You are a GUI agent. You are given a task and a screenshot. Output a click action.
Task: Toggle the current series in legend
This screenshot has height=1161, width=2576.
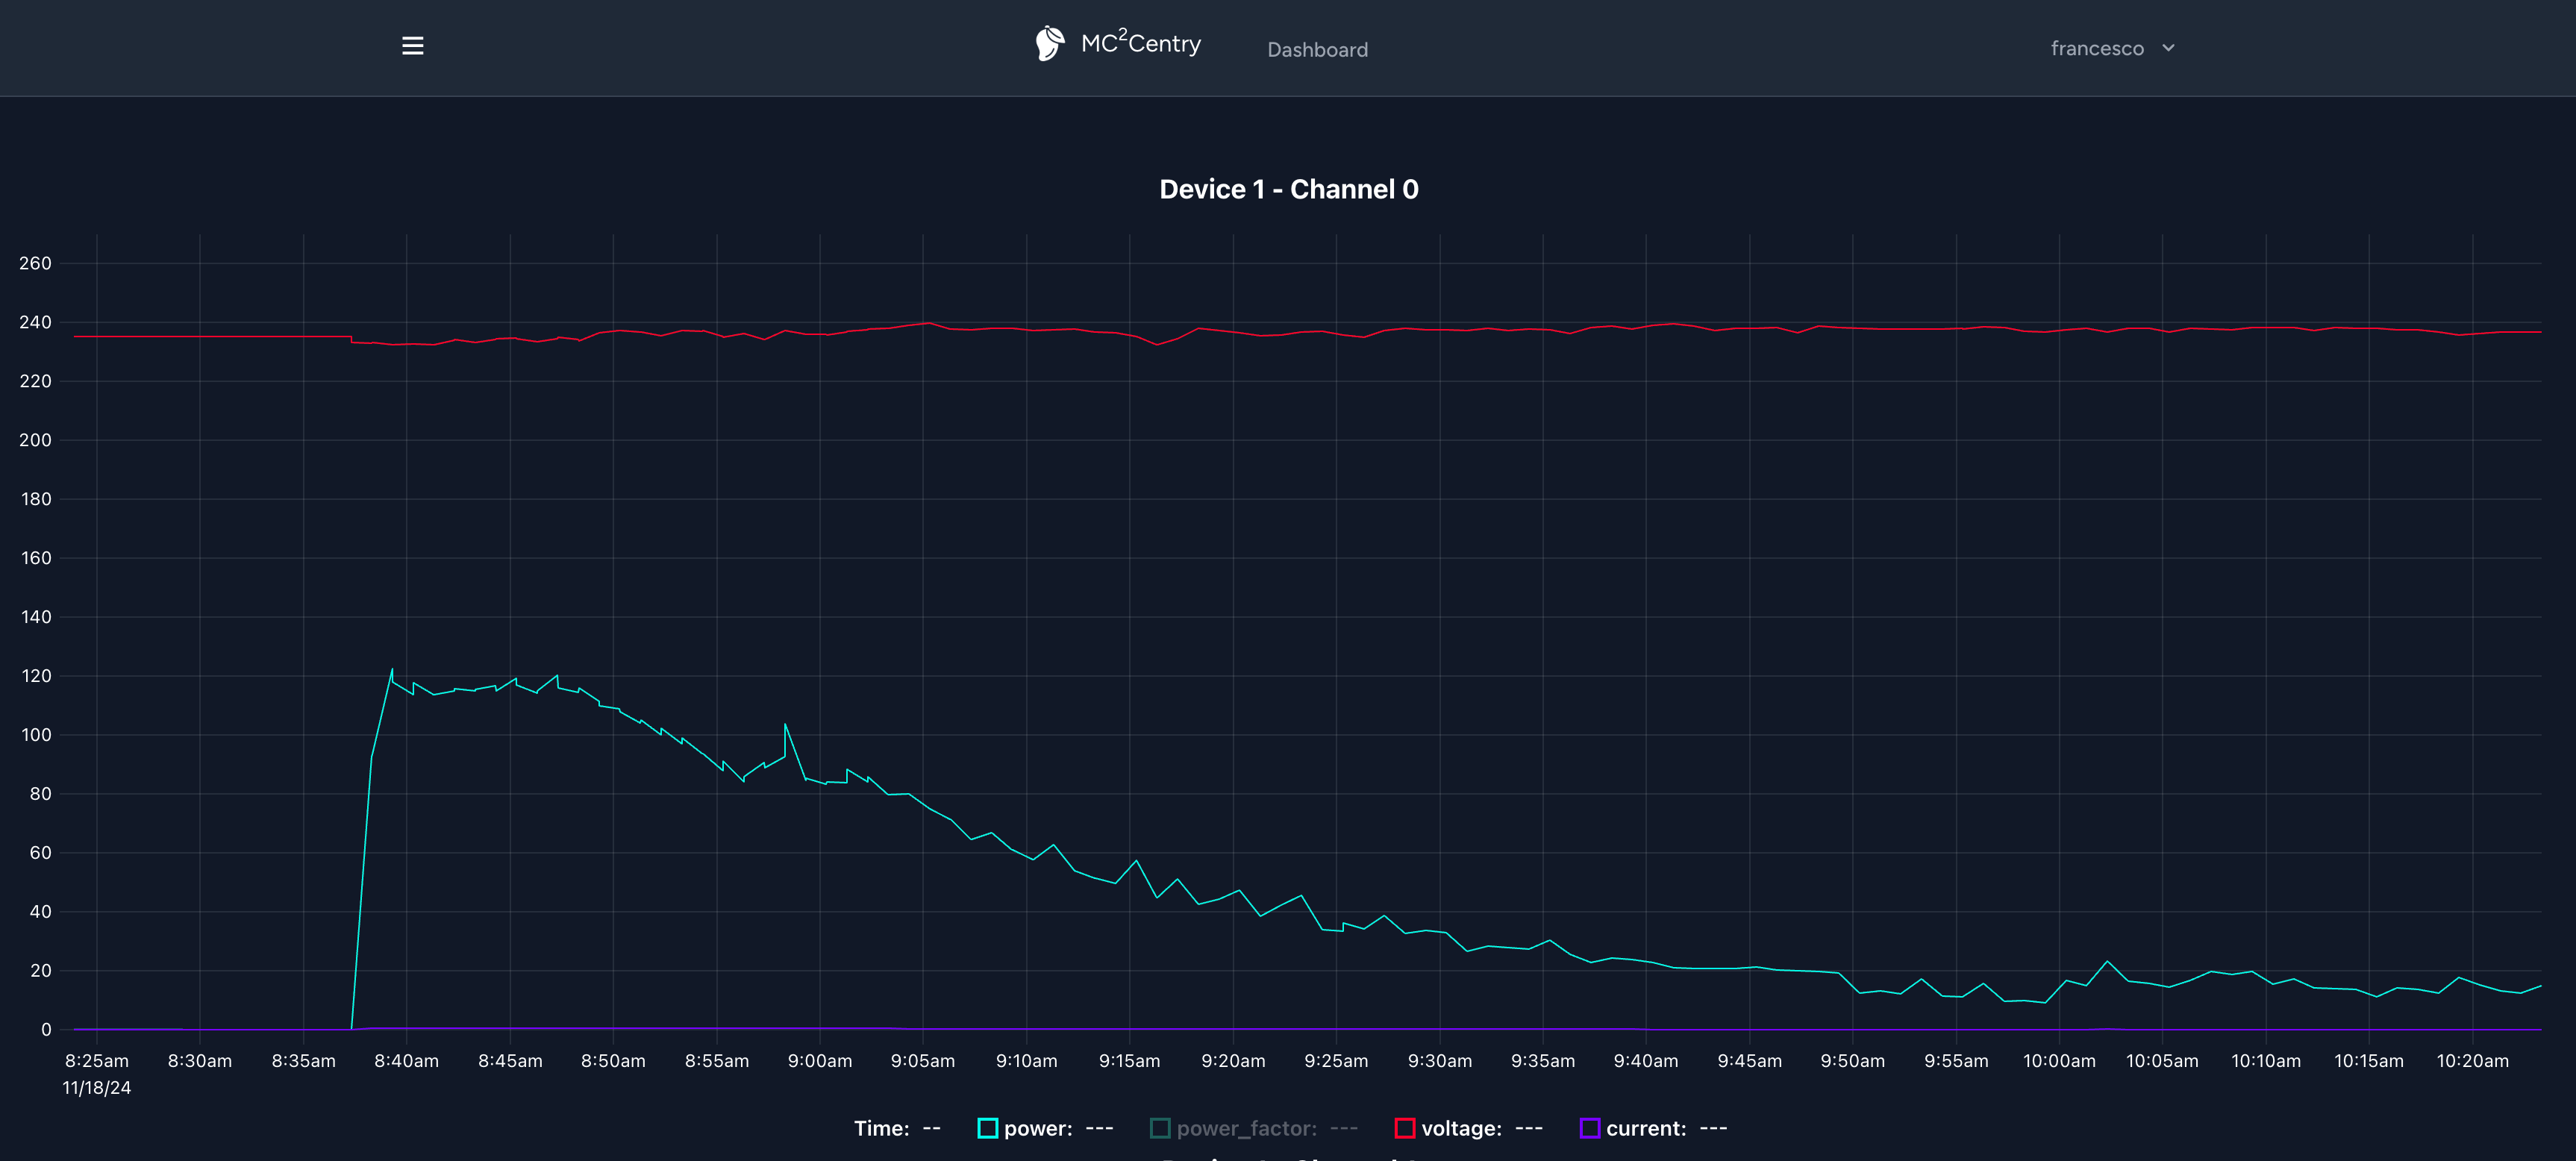click(1653, 1128)
